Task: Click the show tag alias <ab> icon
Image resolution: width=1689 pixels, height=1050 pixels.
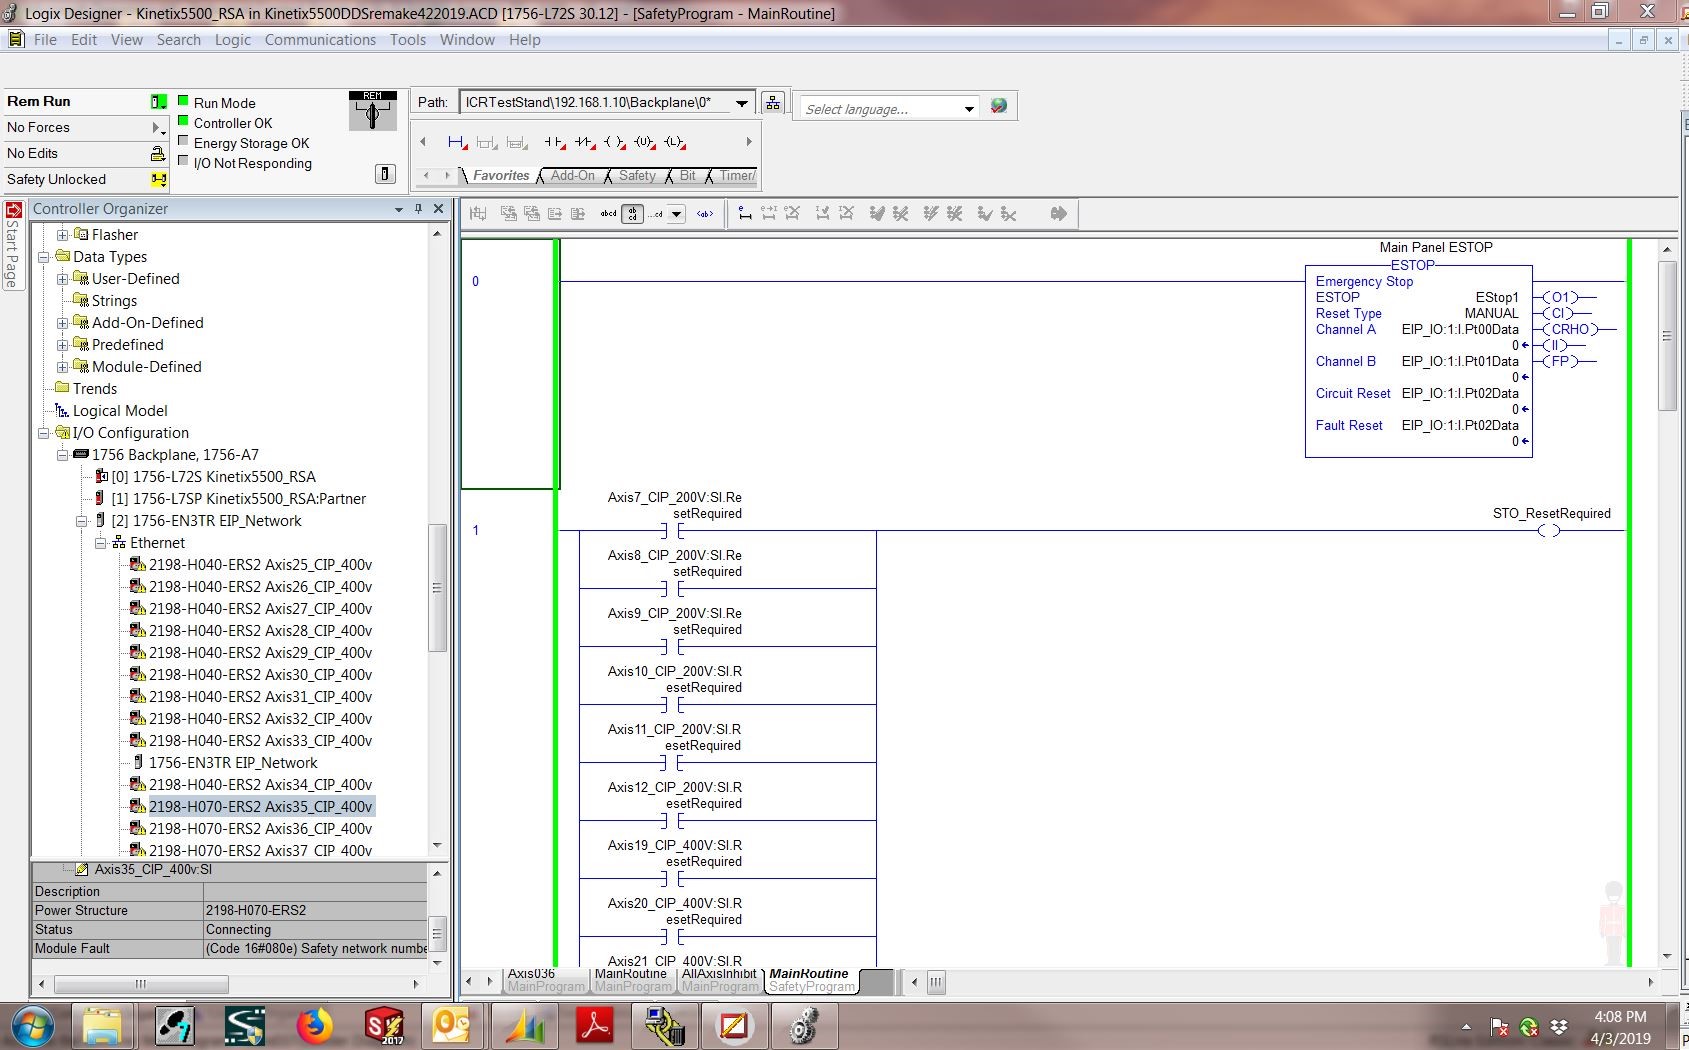Action: (x=705, y=214)
